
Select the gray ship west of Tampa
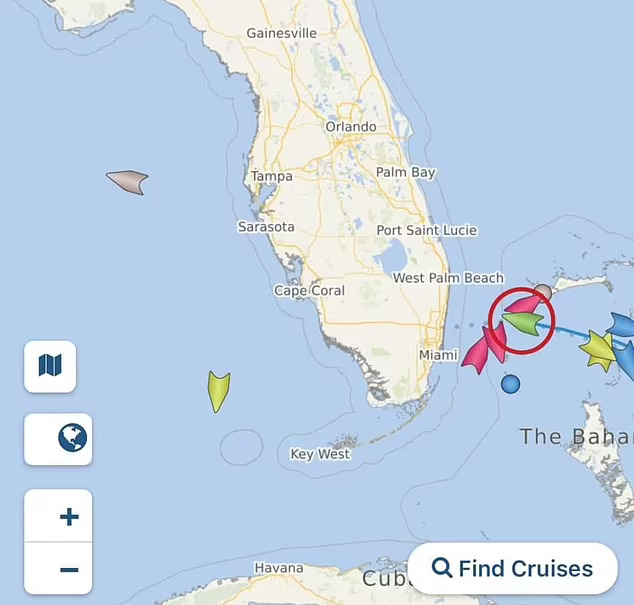point(128,182)
